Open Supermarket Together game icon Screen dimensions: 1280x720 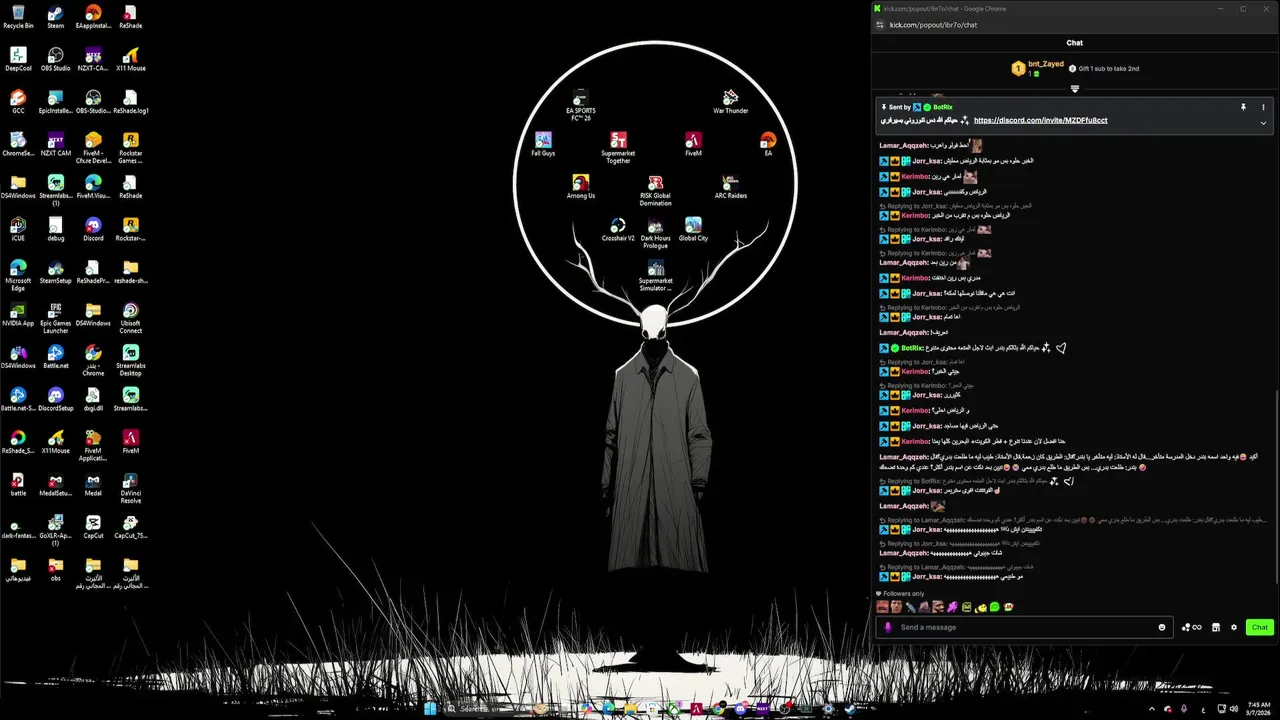pos(618,148)
